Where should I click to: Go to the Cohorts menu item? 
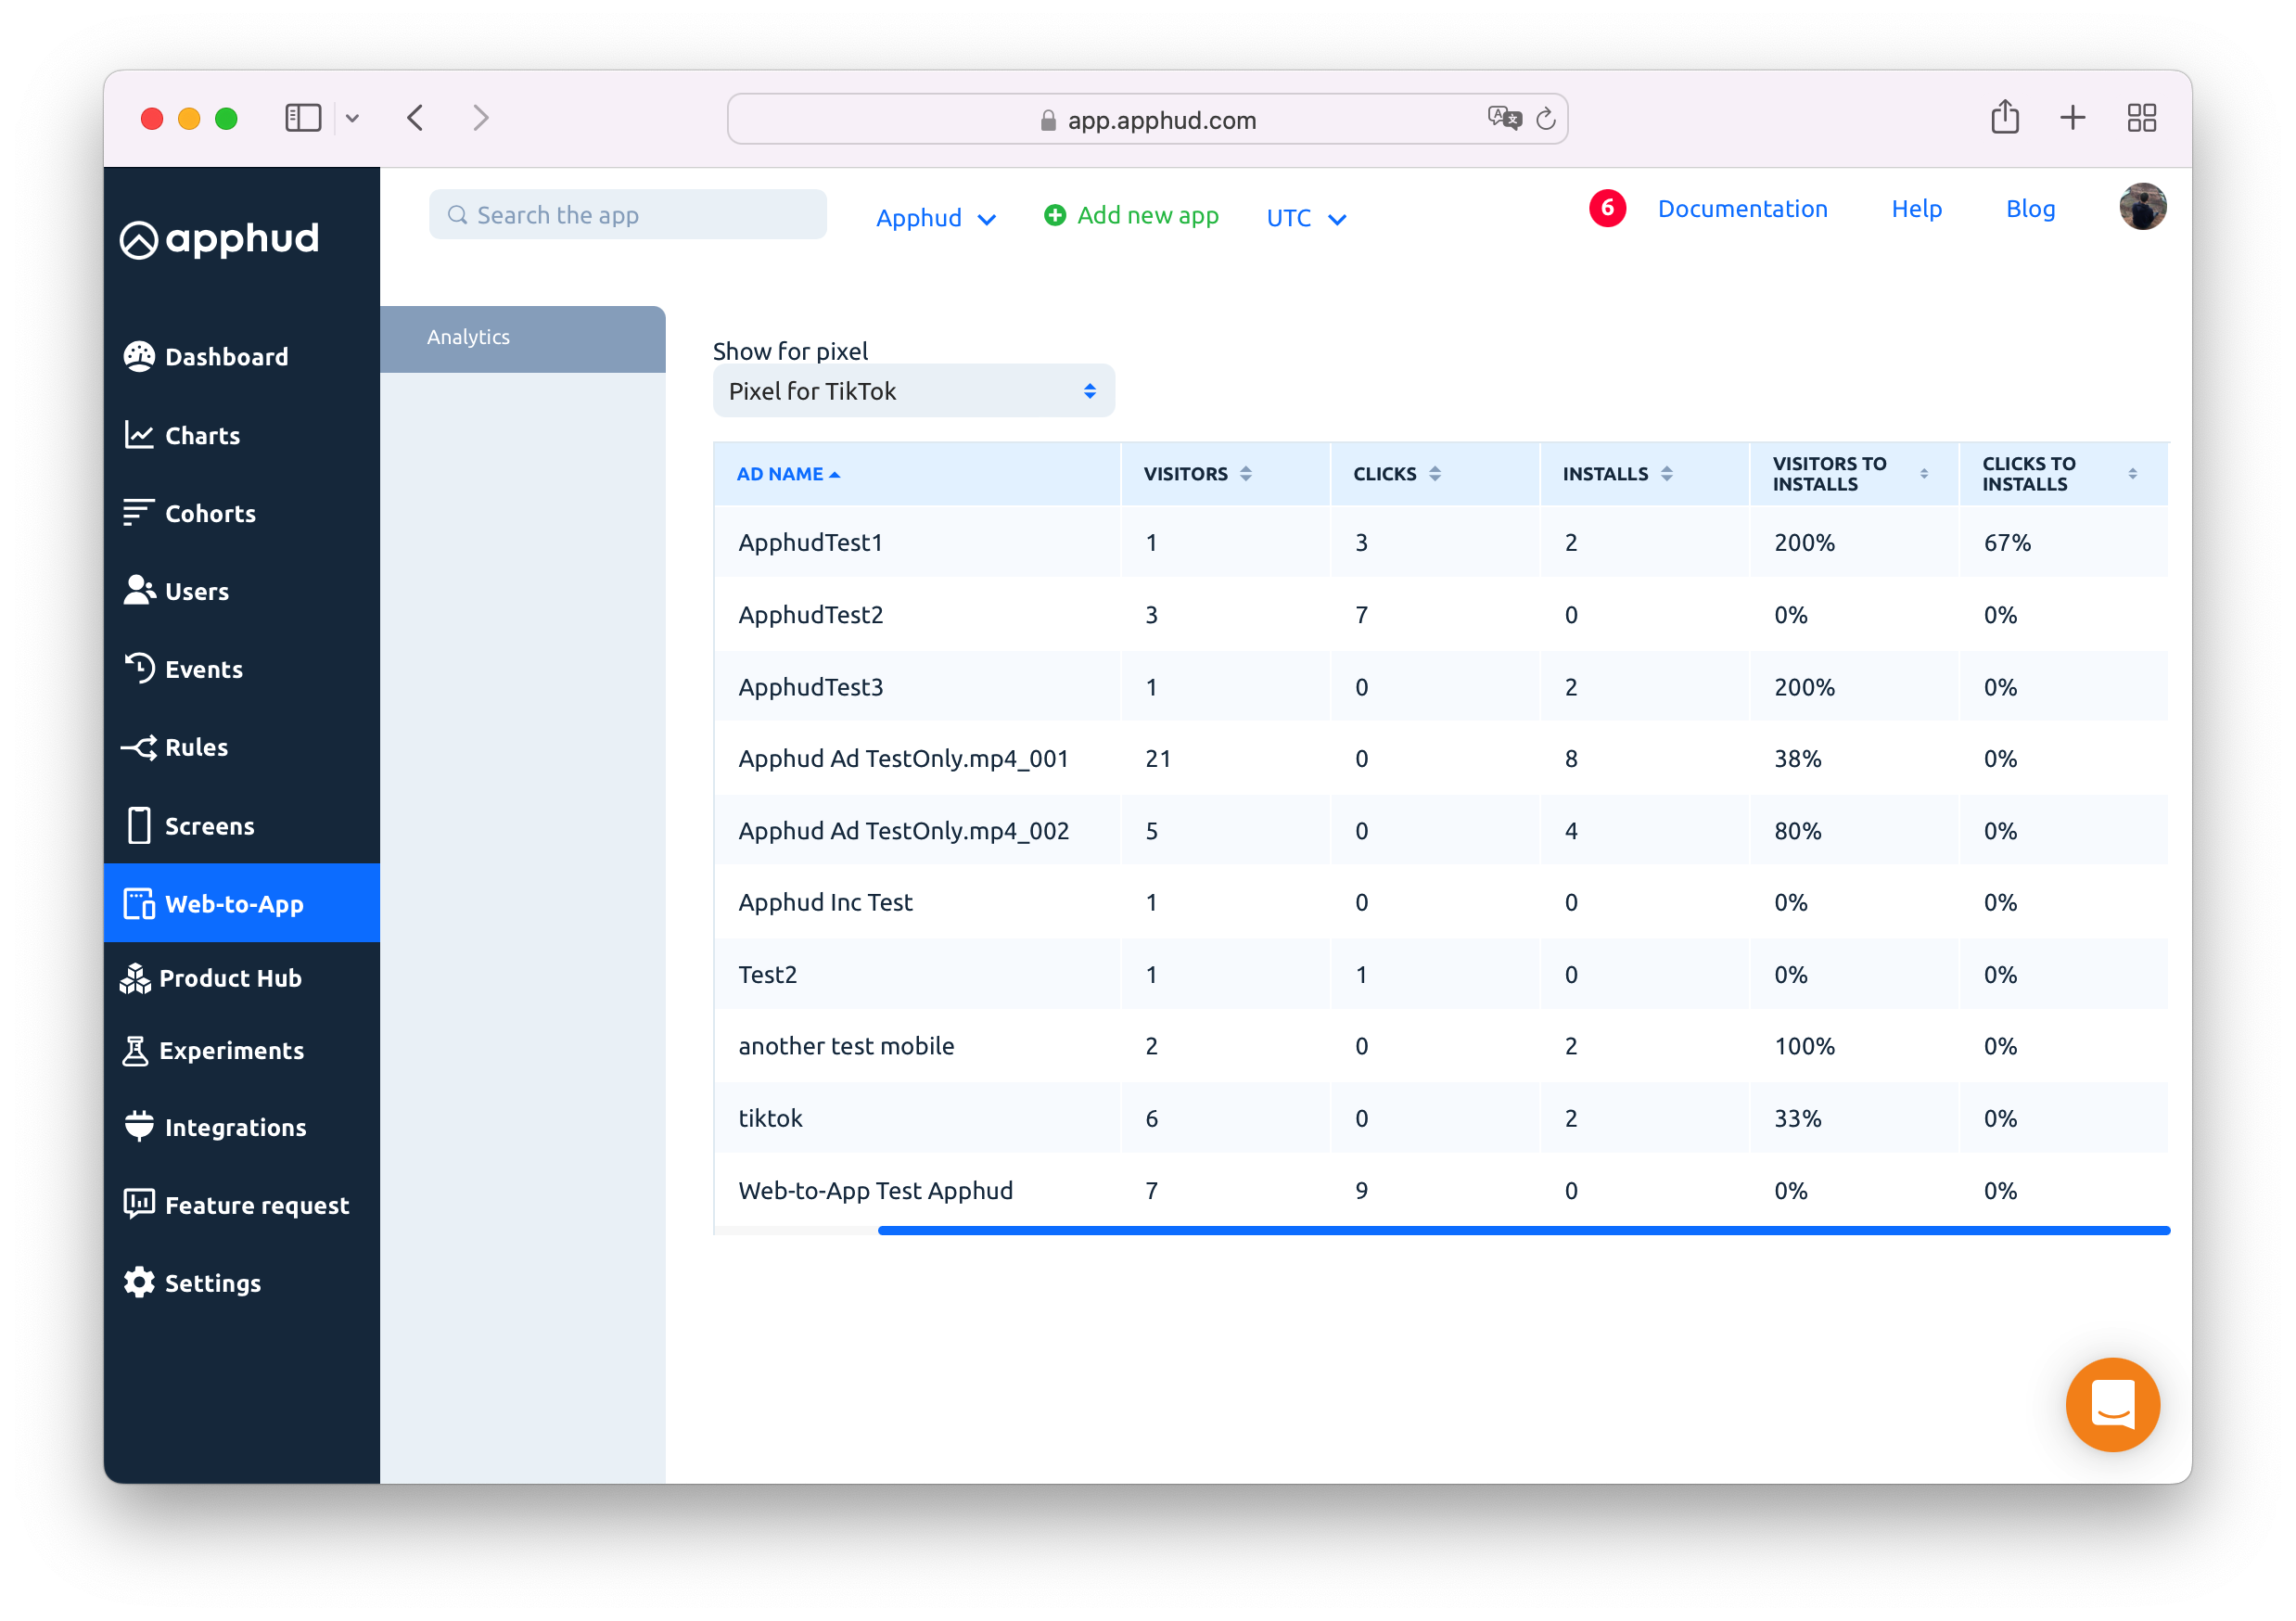(210, 513)
